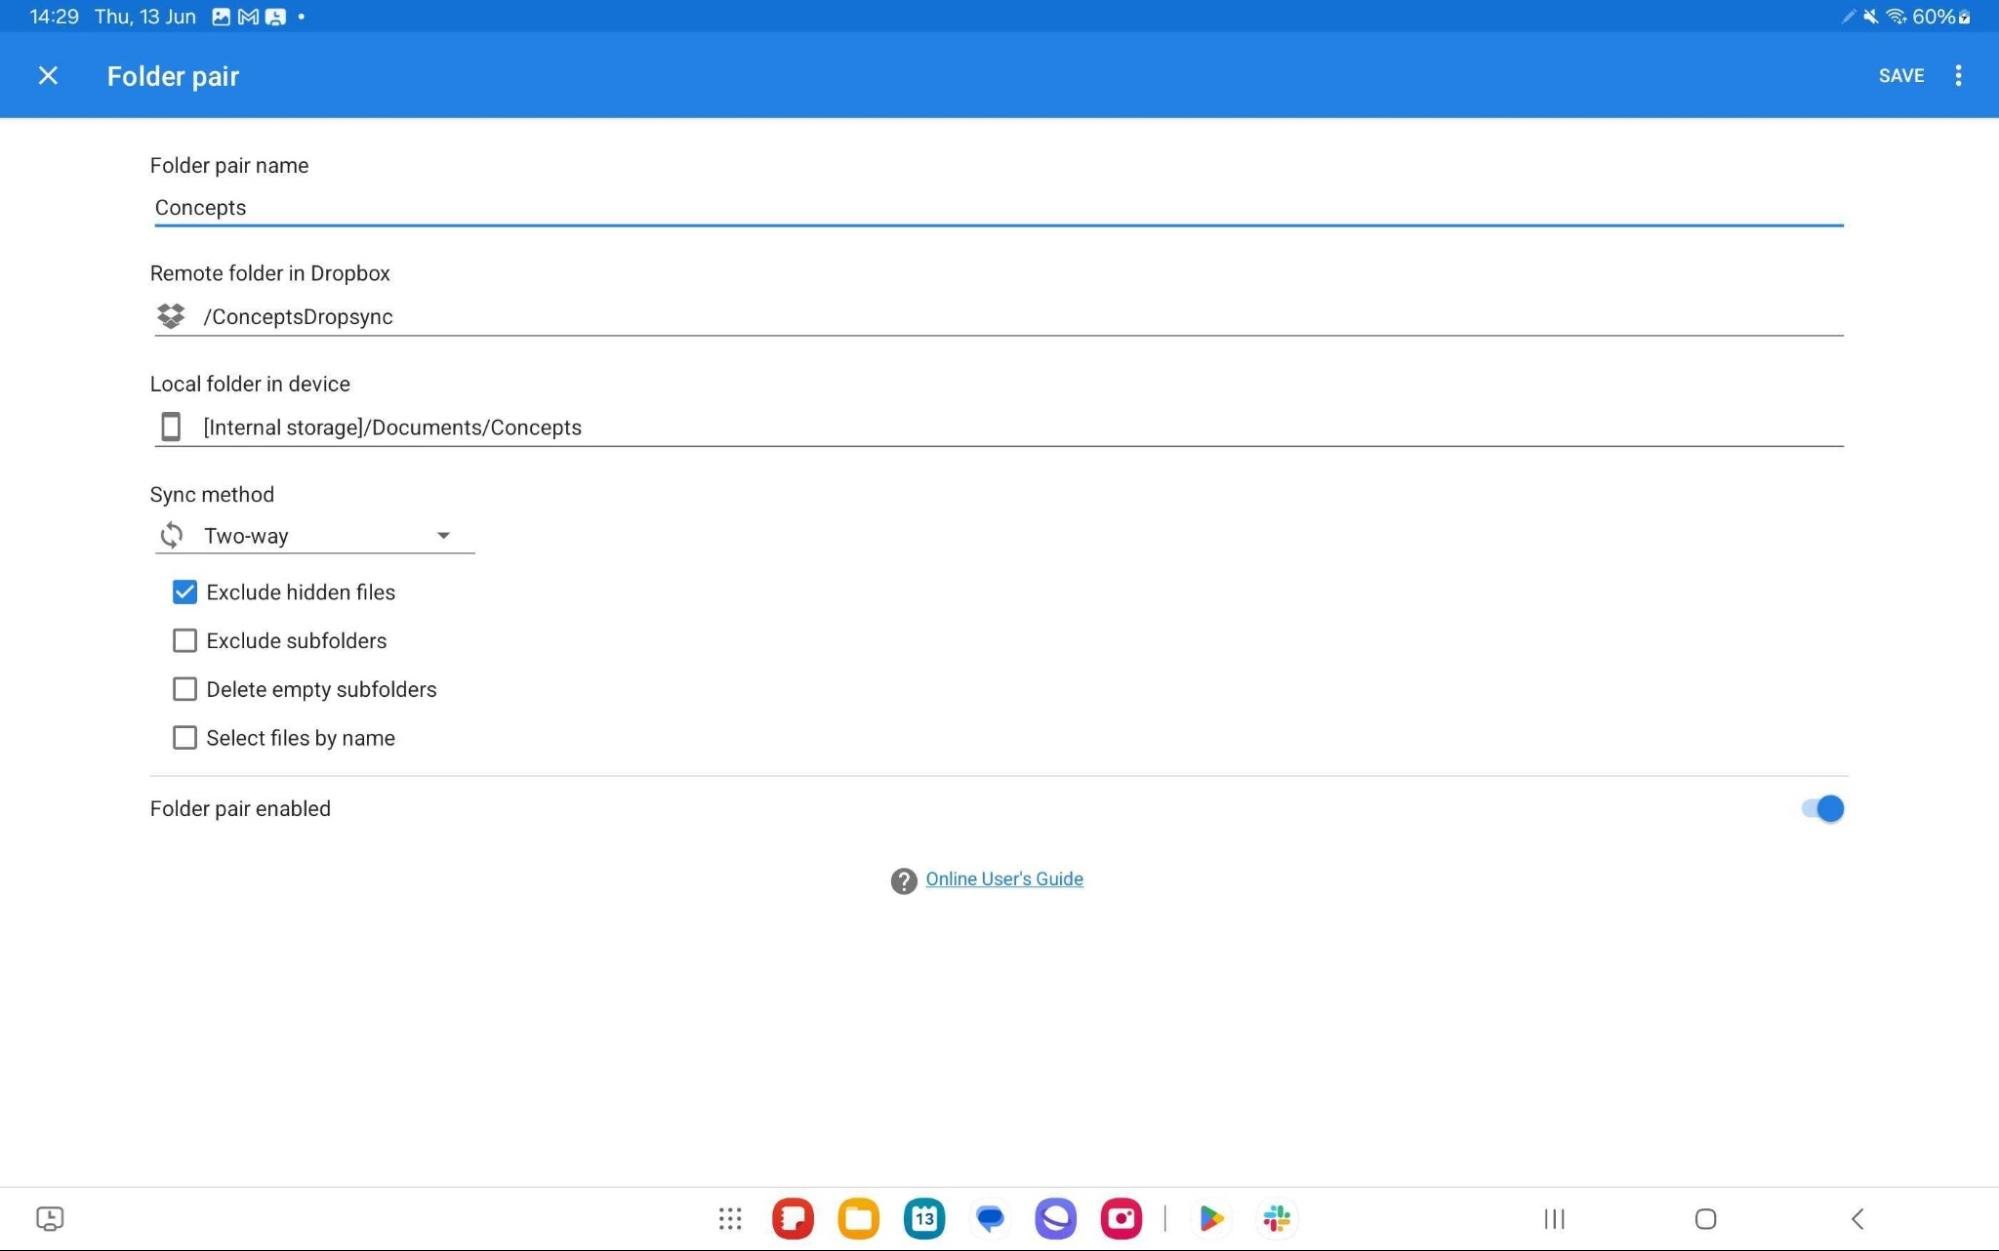The width and height of the screenshot is (1999, 1251).
Task: Open the Online User's Guide link
Action: click(1004, 879)
